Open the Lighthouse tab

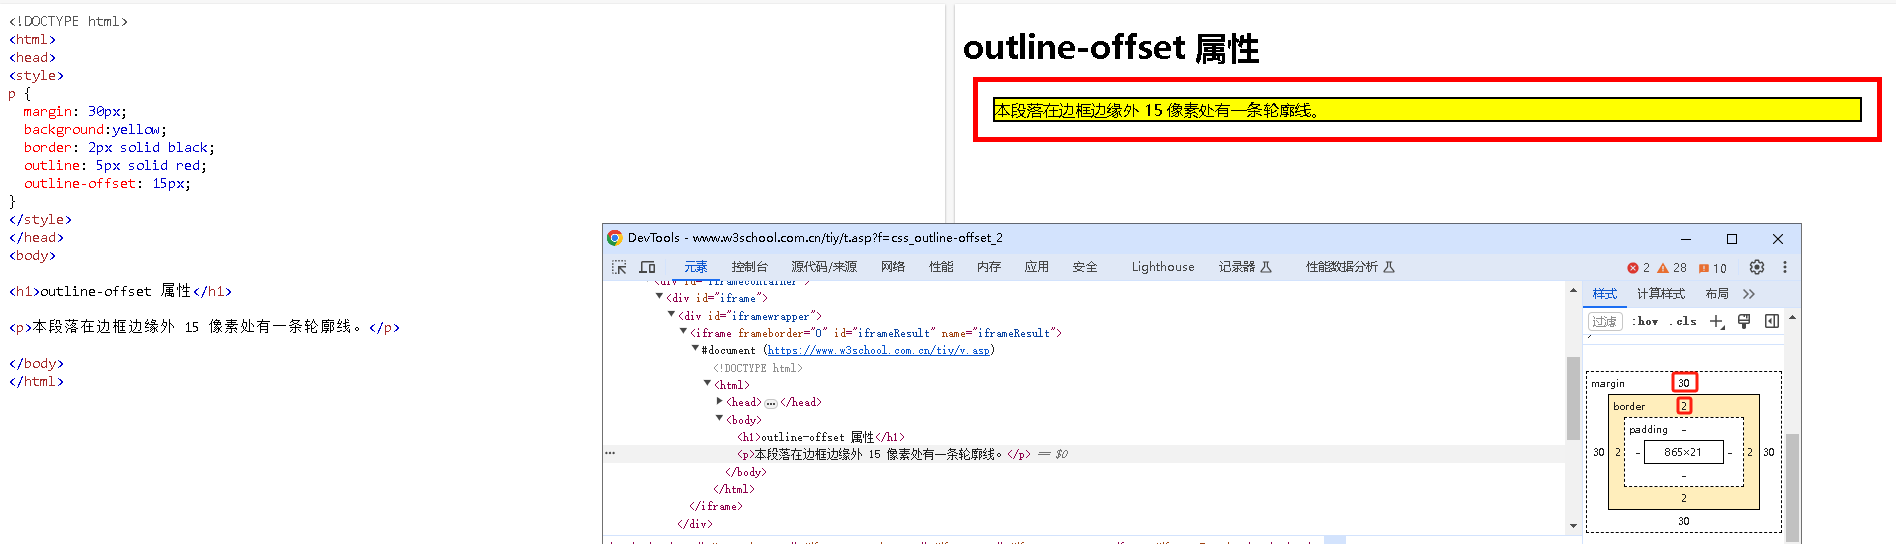1163,267
